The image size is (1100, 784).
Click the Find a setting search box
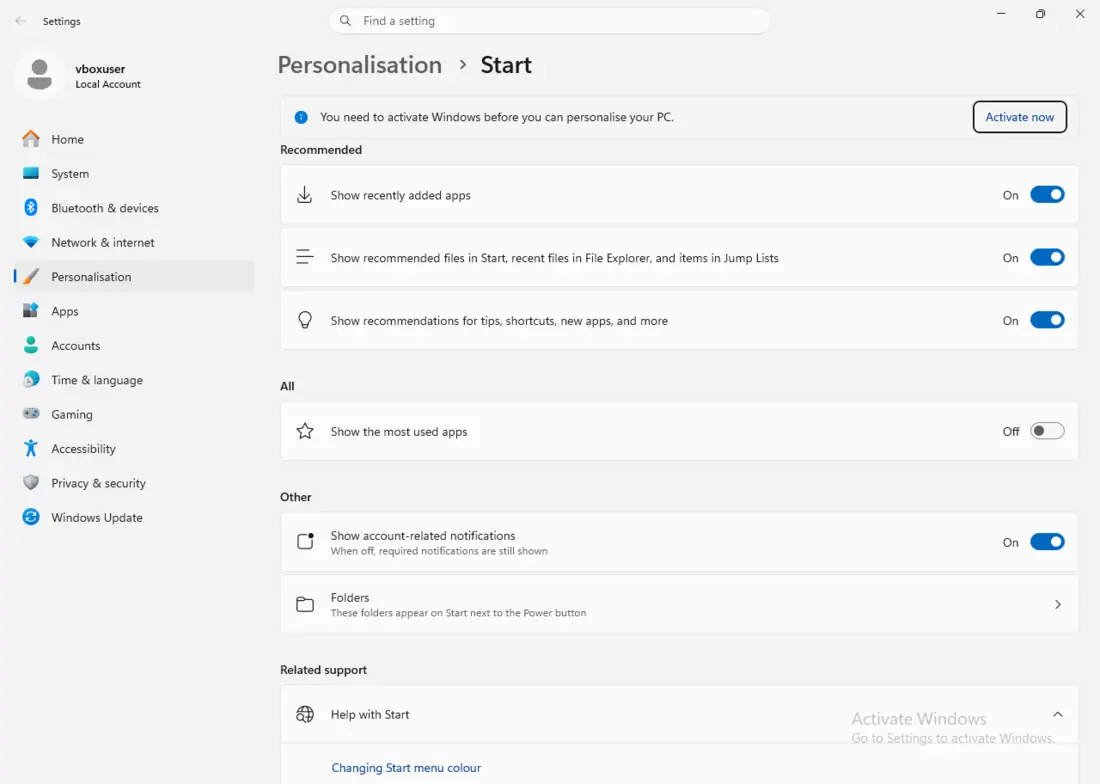[549, 21]
